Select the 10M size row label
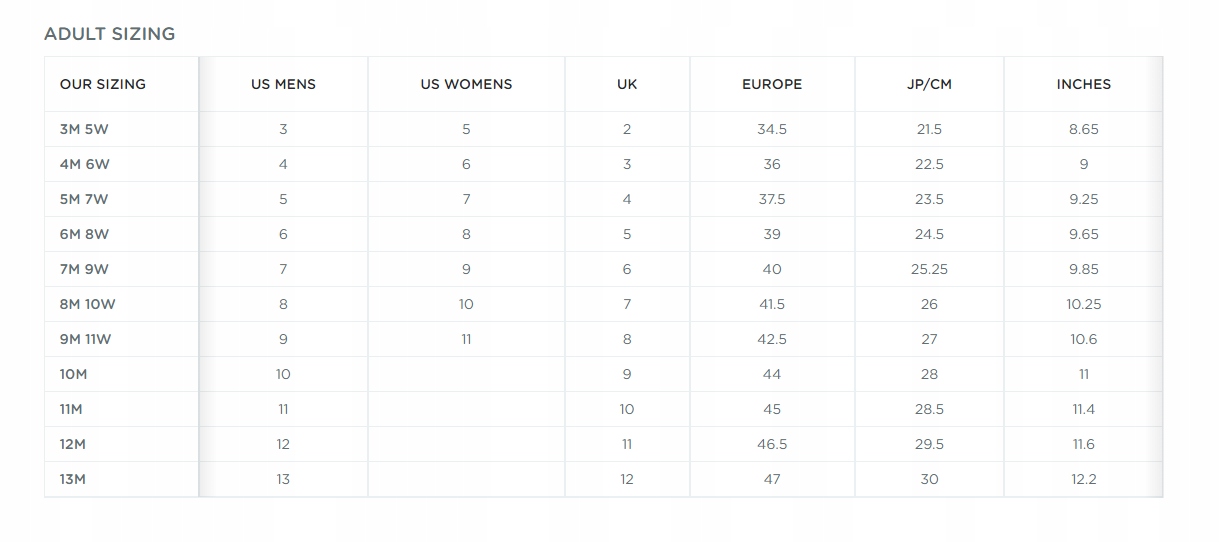 tap(74, 375)
